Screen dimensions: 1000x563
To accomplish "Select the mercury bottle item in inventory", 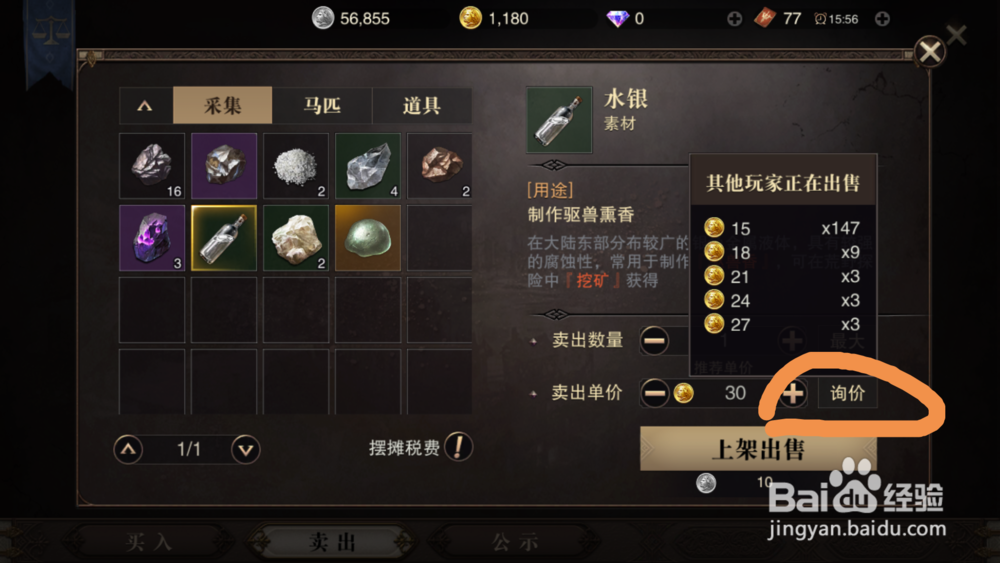I will pyautogui.click(x=224, y=238).
